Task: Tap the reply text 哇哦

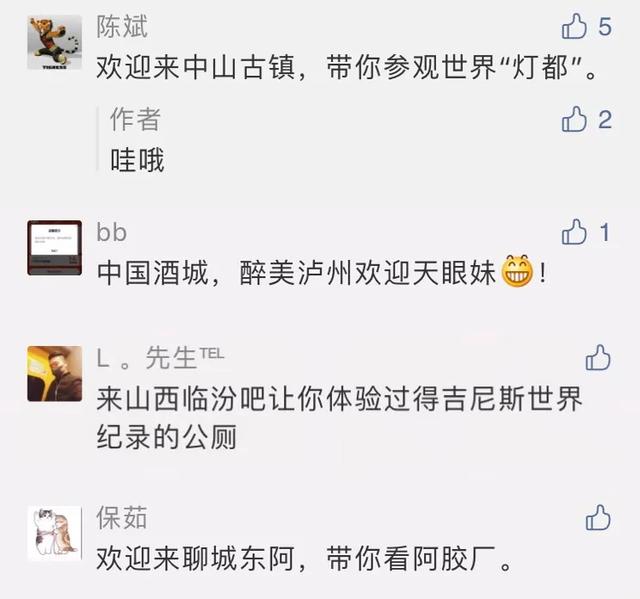Action: [138, 160]
